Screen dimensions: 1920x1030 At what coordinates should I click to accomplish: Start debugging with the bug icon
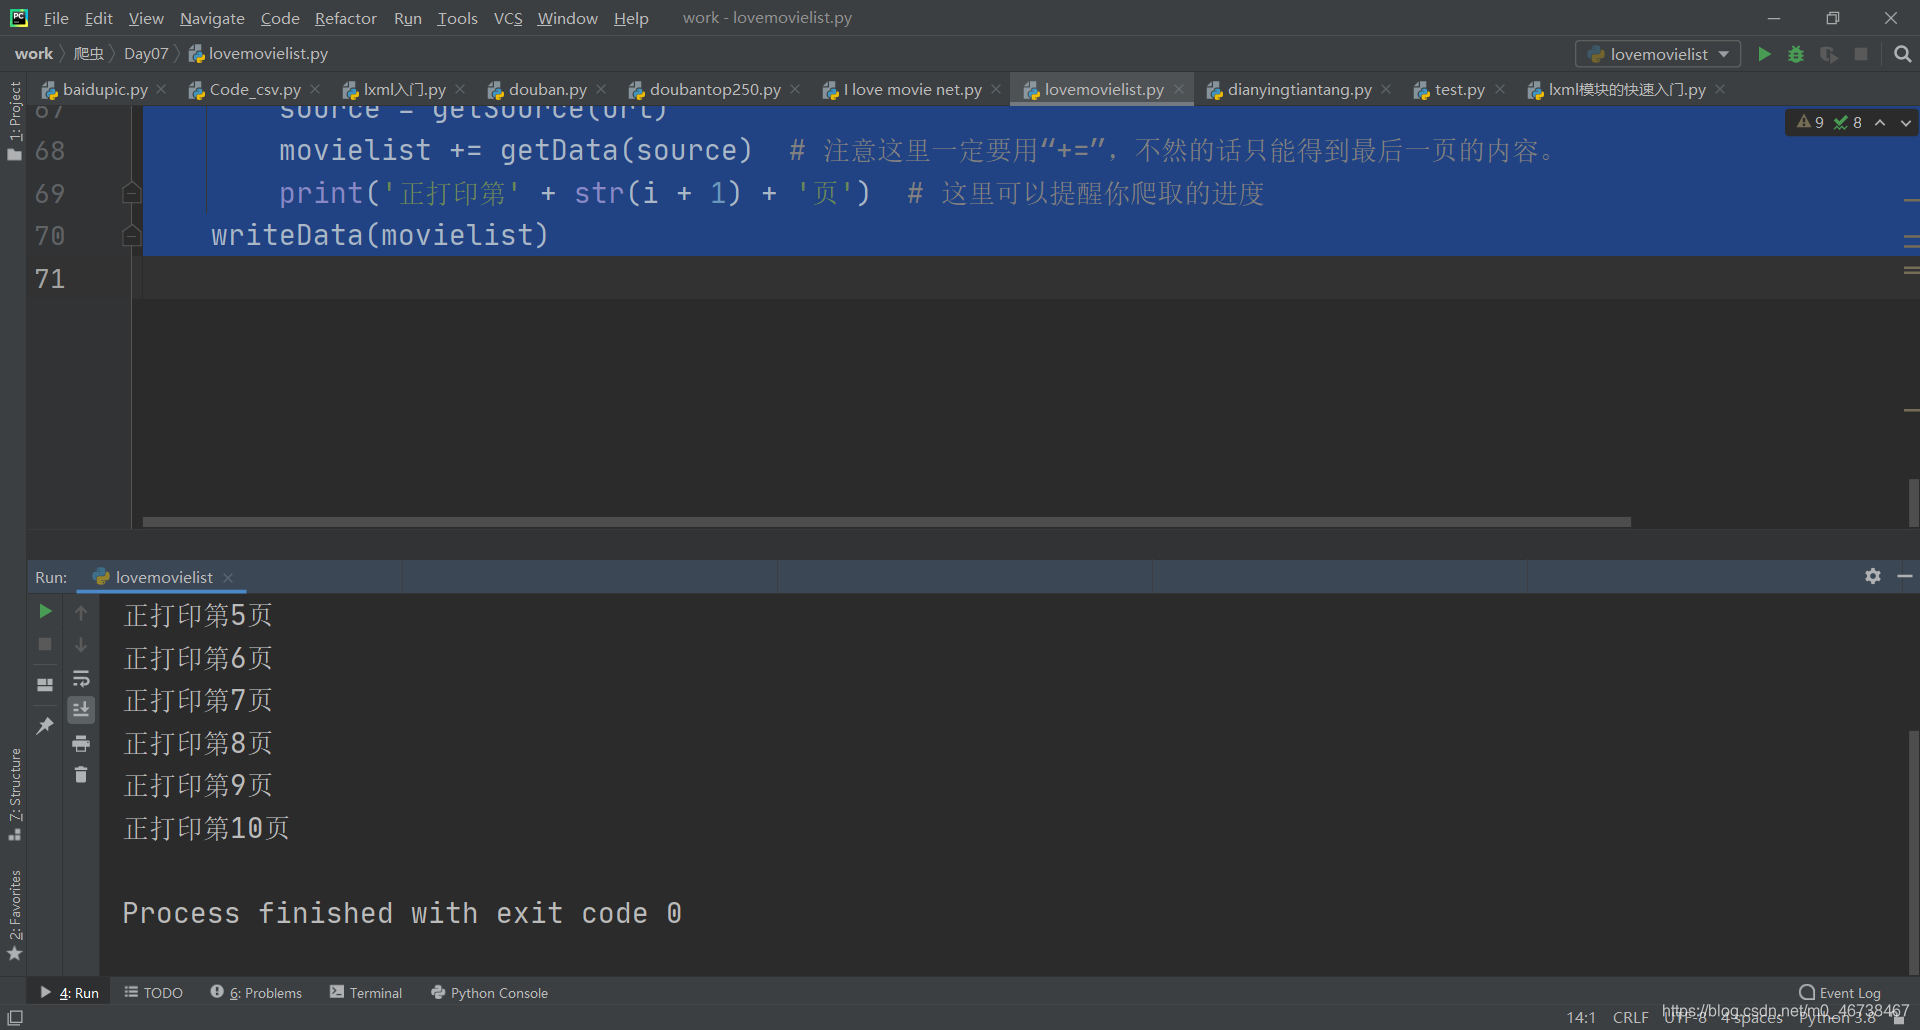[x=1796, y=54]
